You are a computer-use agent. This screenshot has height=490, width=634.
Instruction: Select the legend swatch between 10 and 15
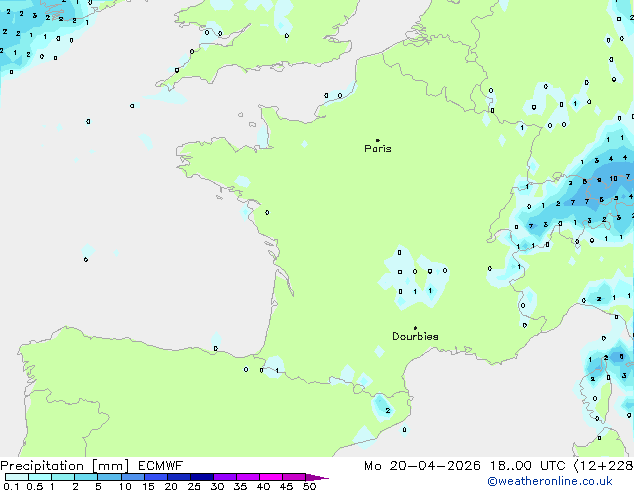(134, 478)
